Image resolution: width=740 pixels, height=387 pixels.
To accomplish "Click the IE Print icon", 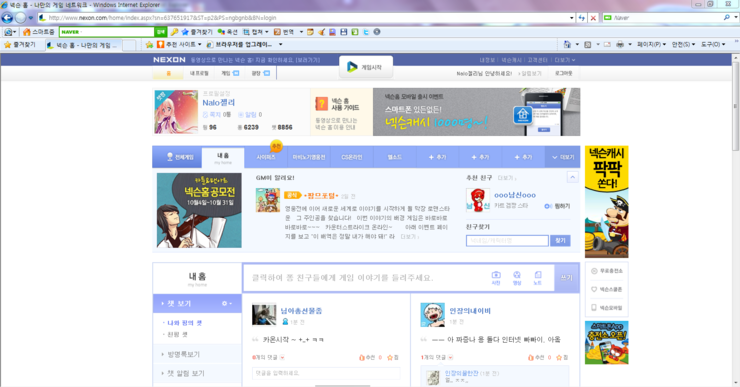I will 620,44.
